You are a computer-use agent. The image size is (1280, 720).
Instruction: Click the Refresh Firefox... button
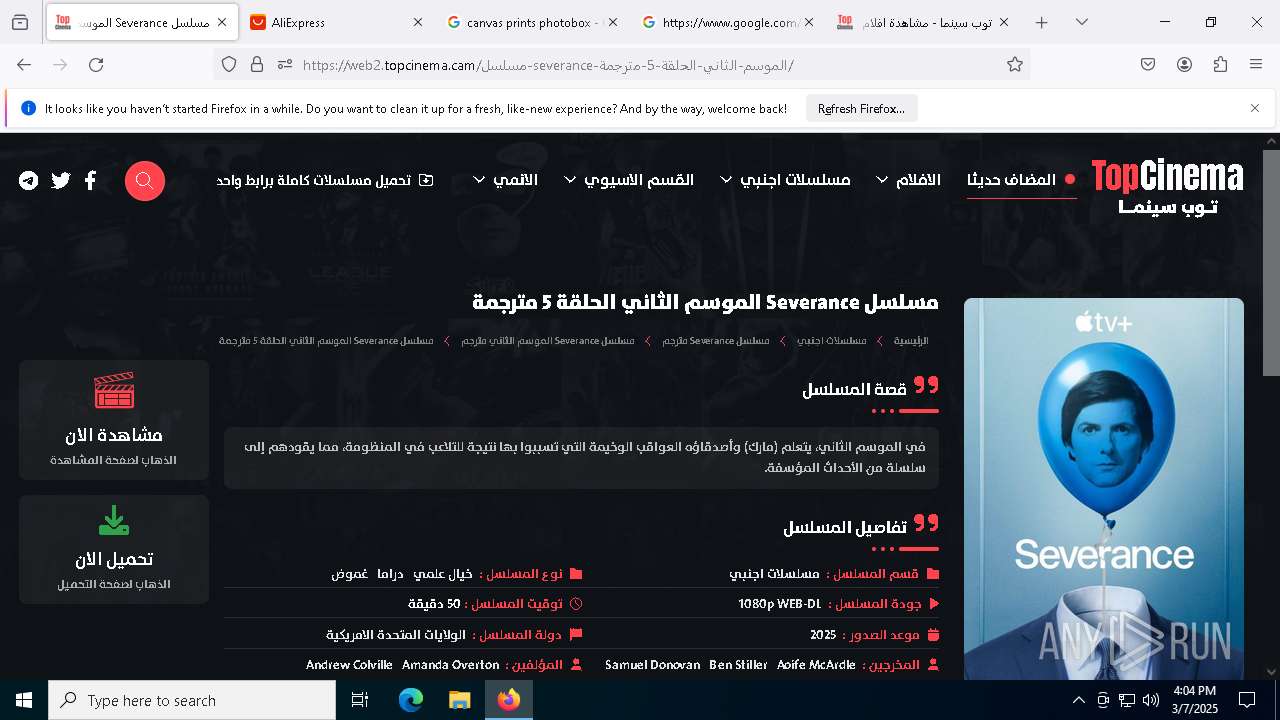point(861,108)
